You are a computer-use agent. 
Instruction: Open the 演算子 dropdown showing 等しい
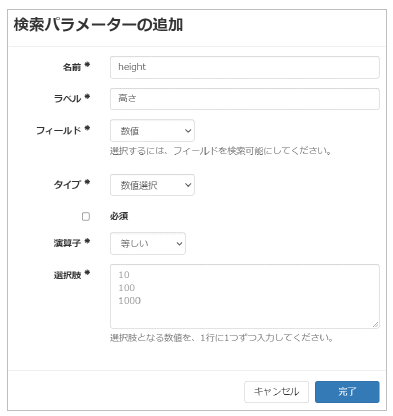(148, 244)
